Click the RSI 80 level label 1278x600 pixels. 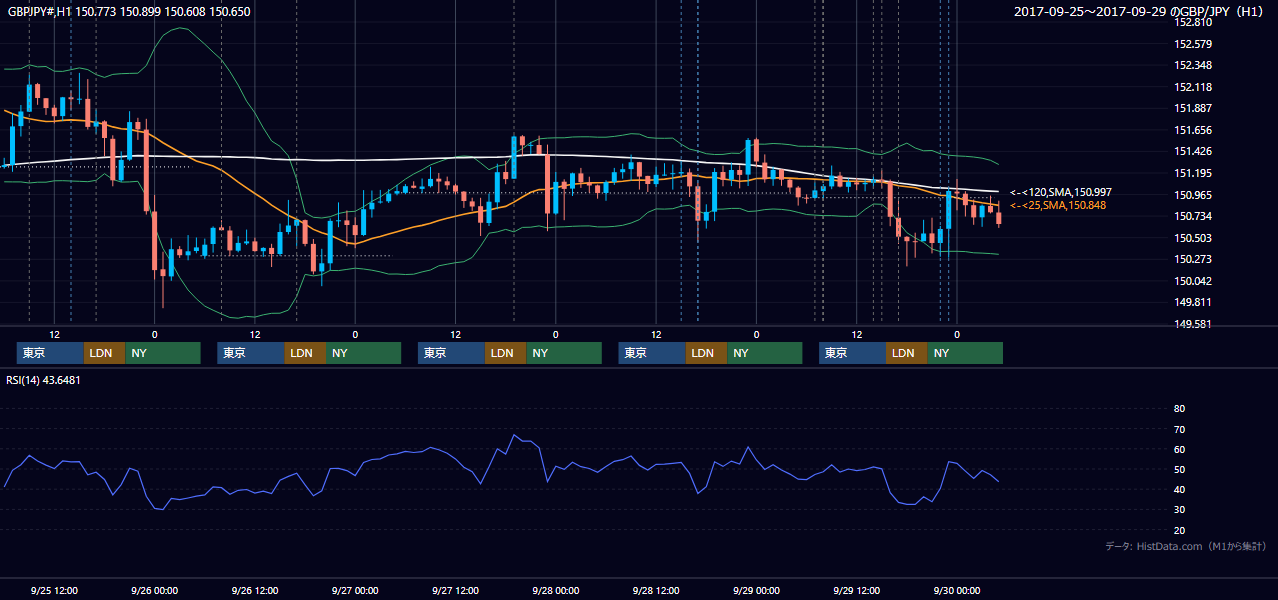coord(1179,409)
